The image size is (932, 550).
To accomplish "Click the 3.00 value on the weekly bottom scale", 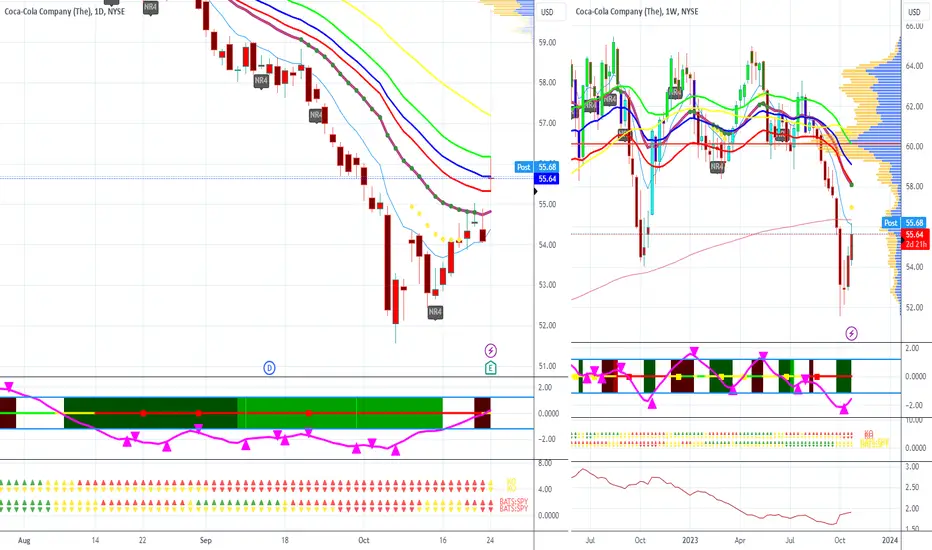I will click(912, 467).
